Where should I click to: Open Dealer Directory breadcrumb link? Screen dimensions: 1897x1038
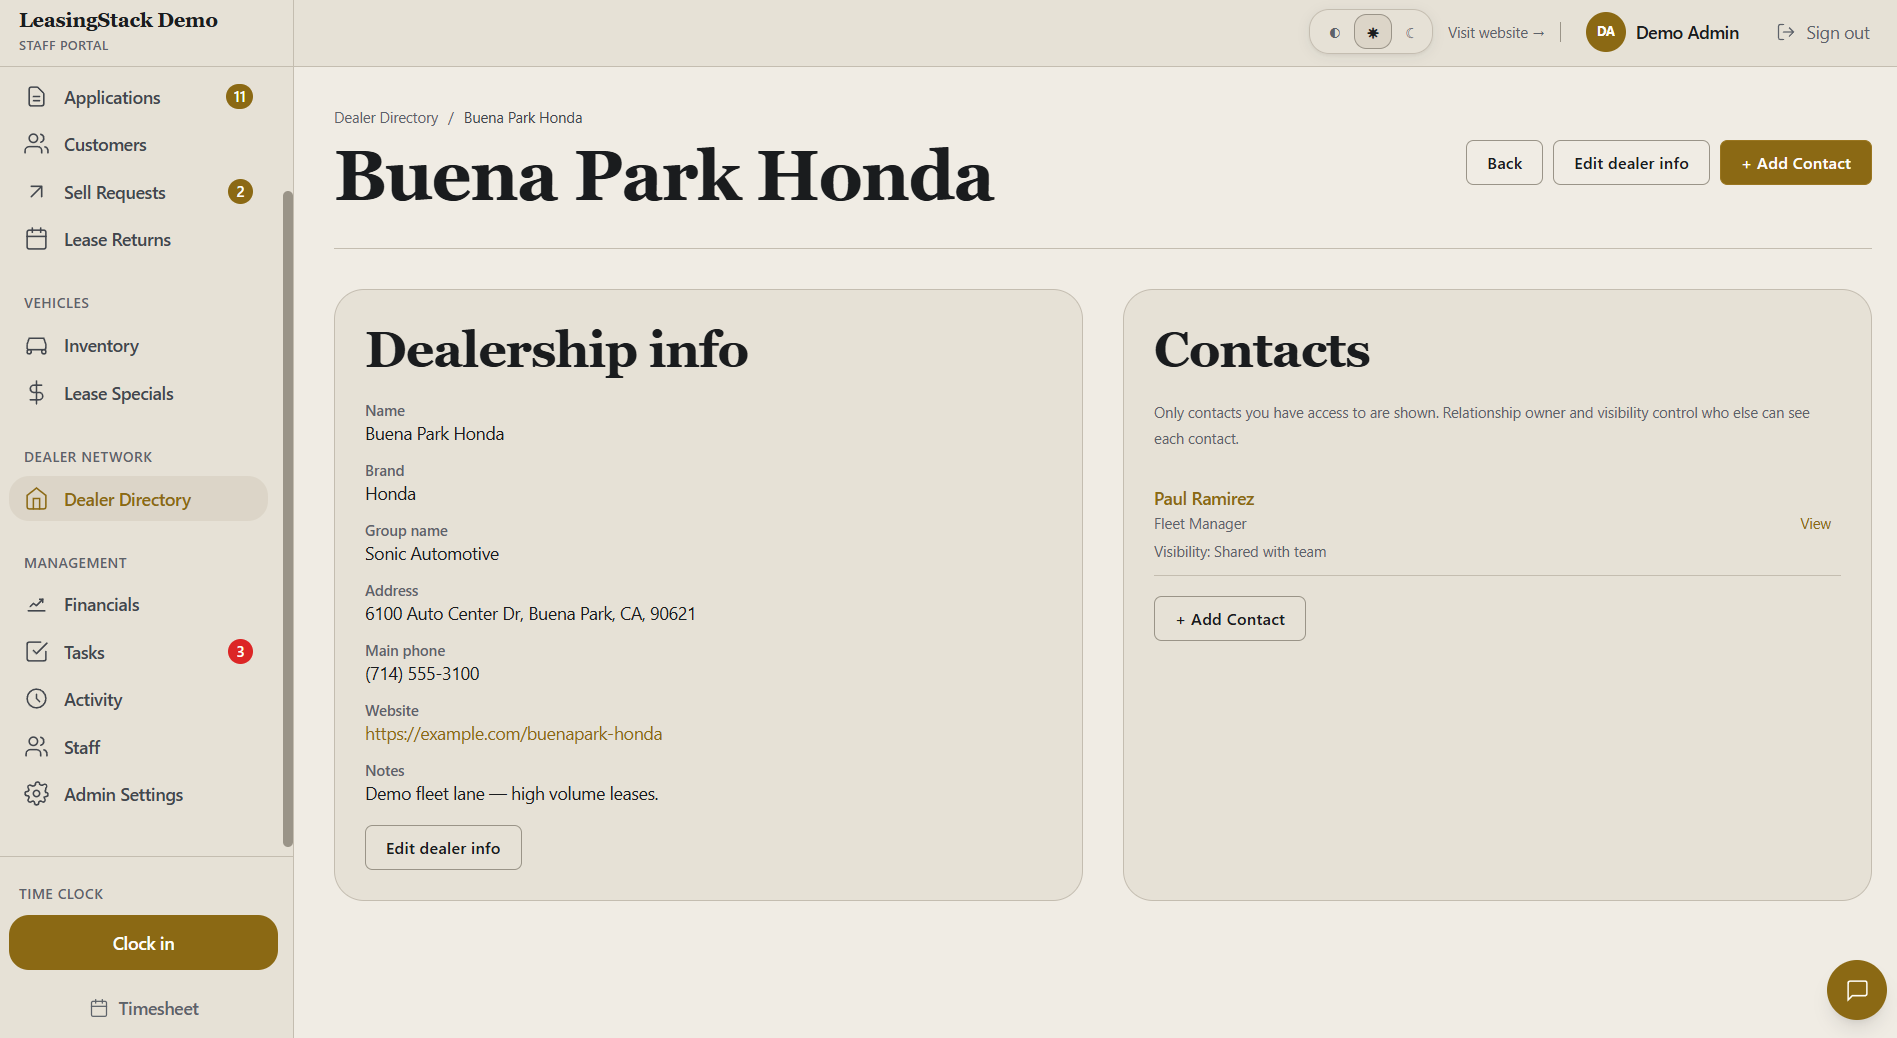(x=386, y=118)
